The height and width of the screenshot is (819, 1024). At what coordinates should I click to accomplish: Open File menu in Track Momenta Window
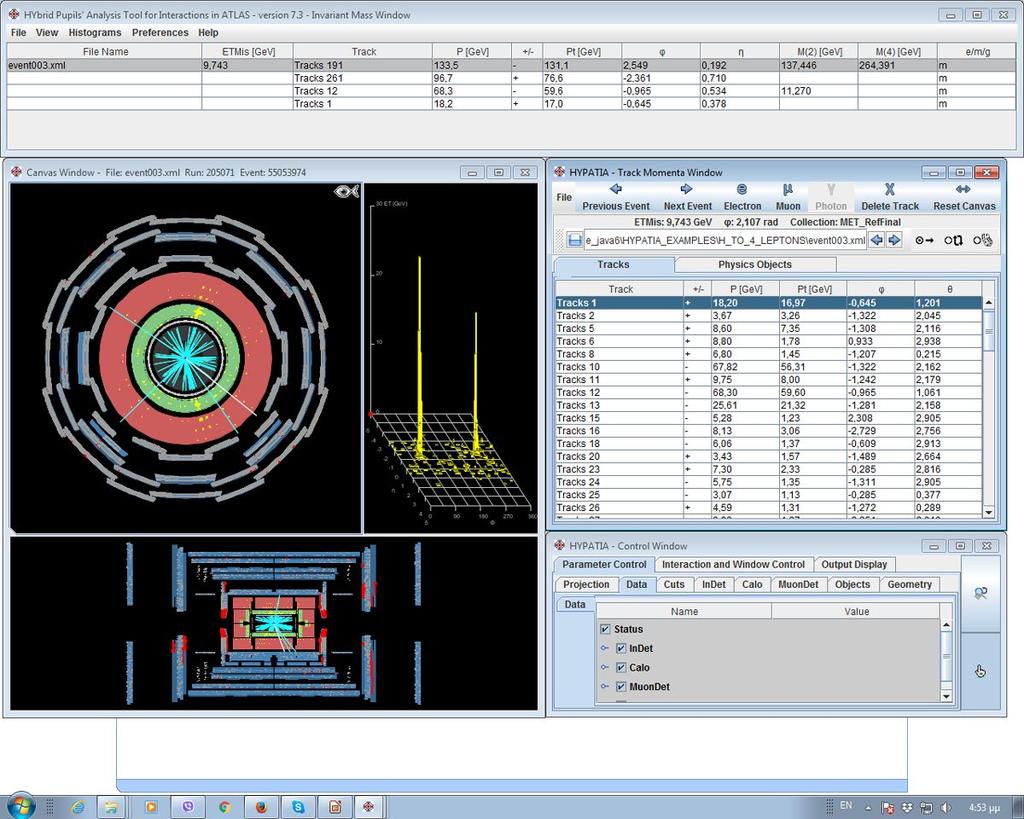click(564, 197)
